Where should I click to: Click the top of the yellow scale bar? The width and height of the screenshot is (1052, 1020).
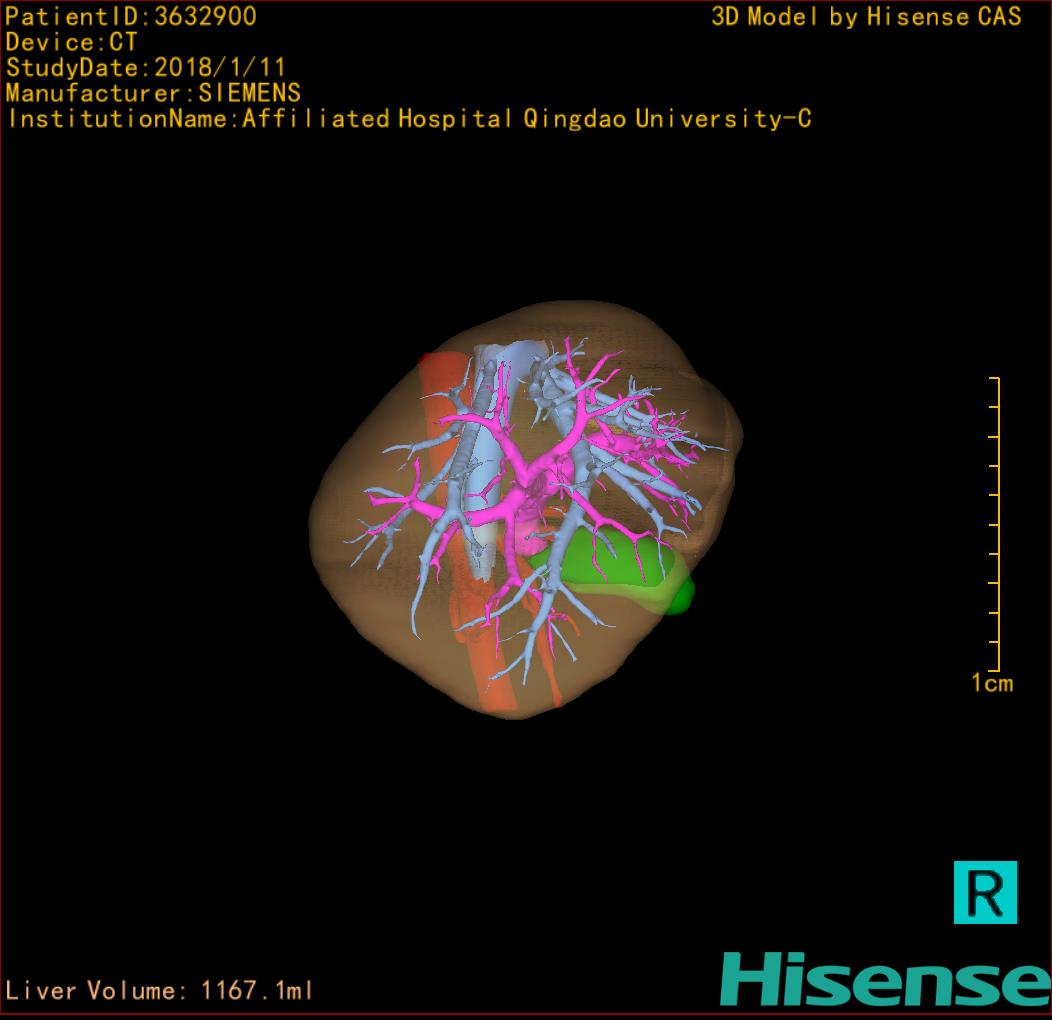994,380
